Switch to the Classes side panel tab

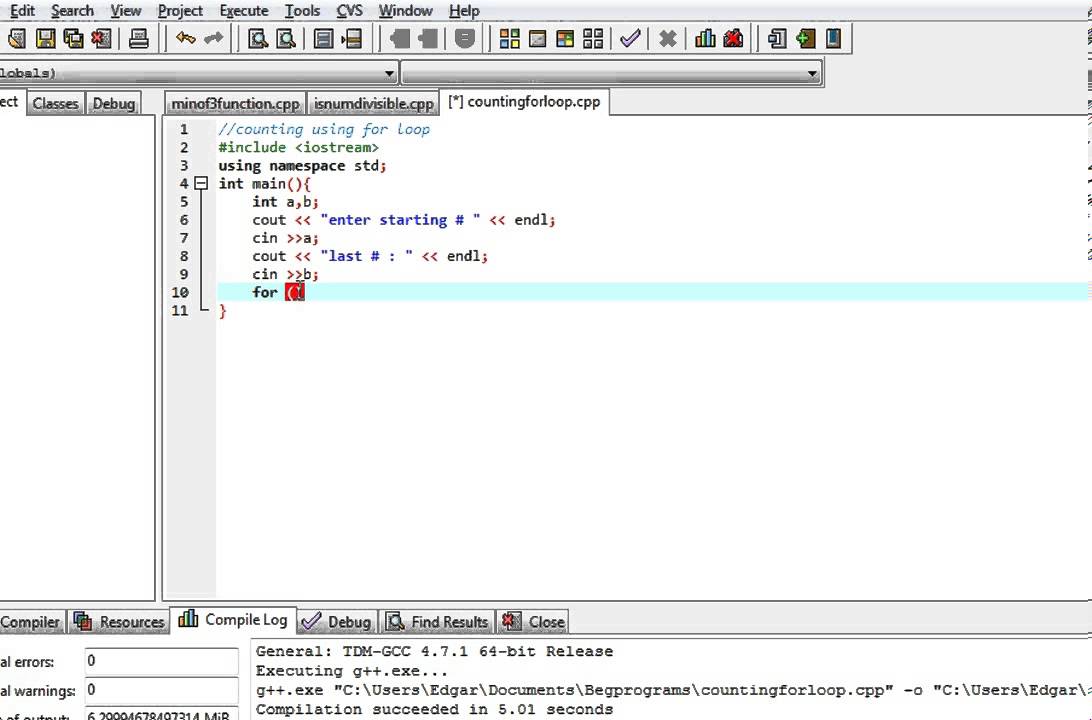[56, 103]
